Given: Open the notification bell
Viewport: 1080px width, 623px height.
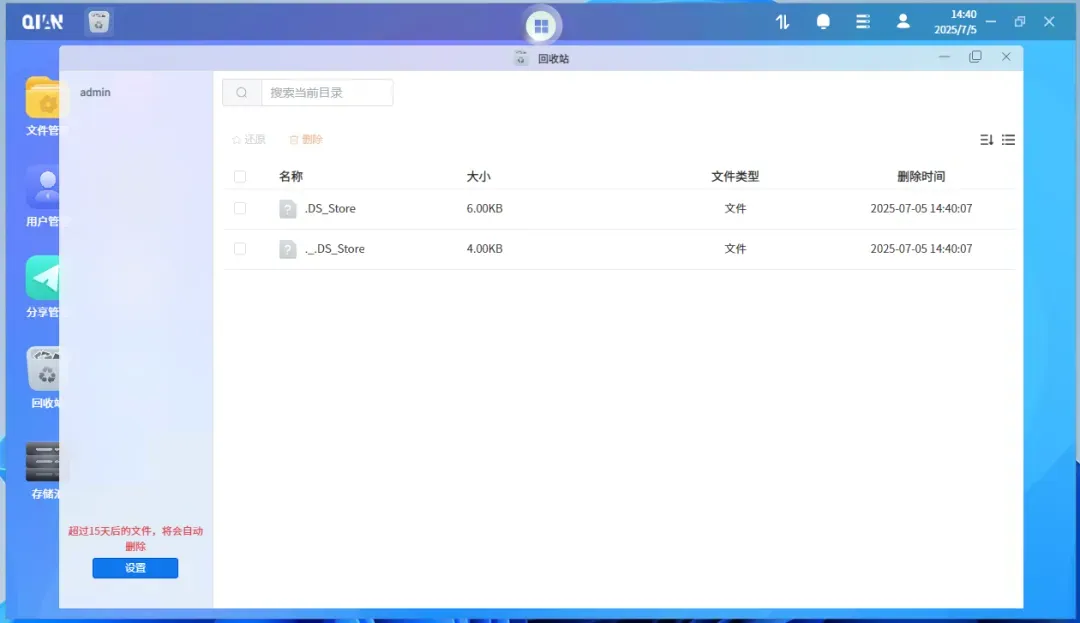Looking at the screenshot, I should pos(823,22).
